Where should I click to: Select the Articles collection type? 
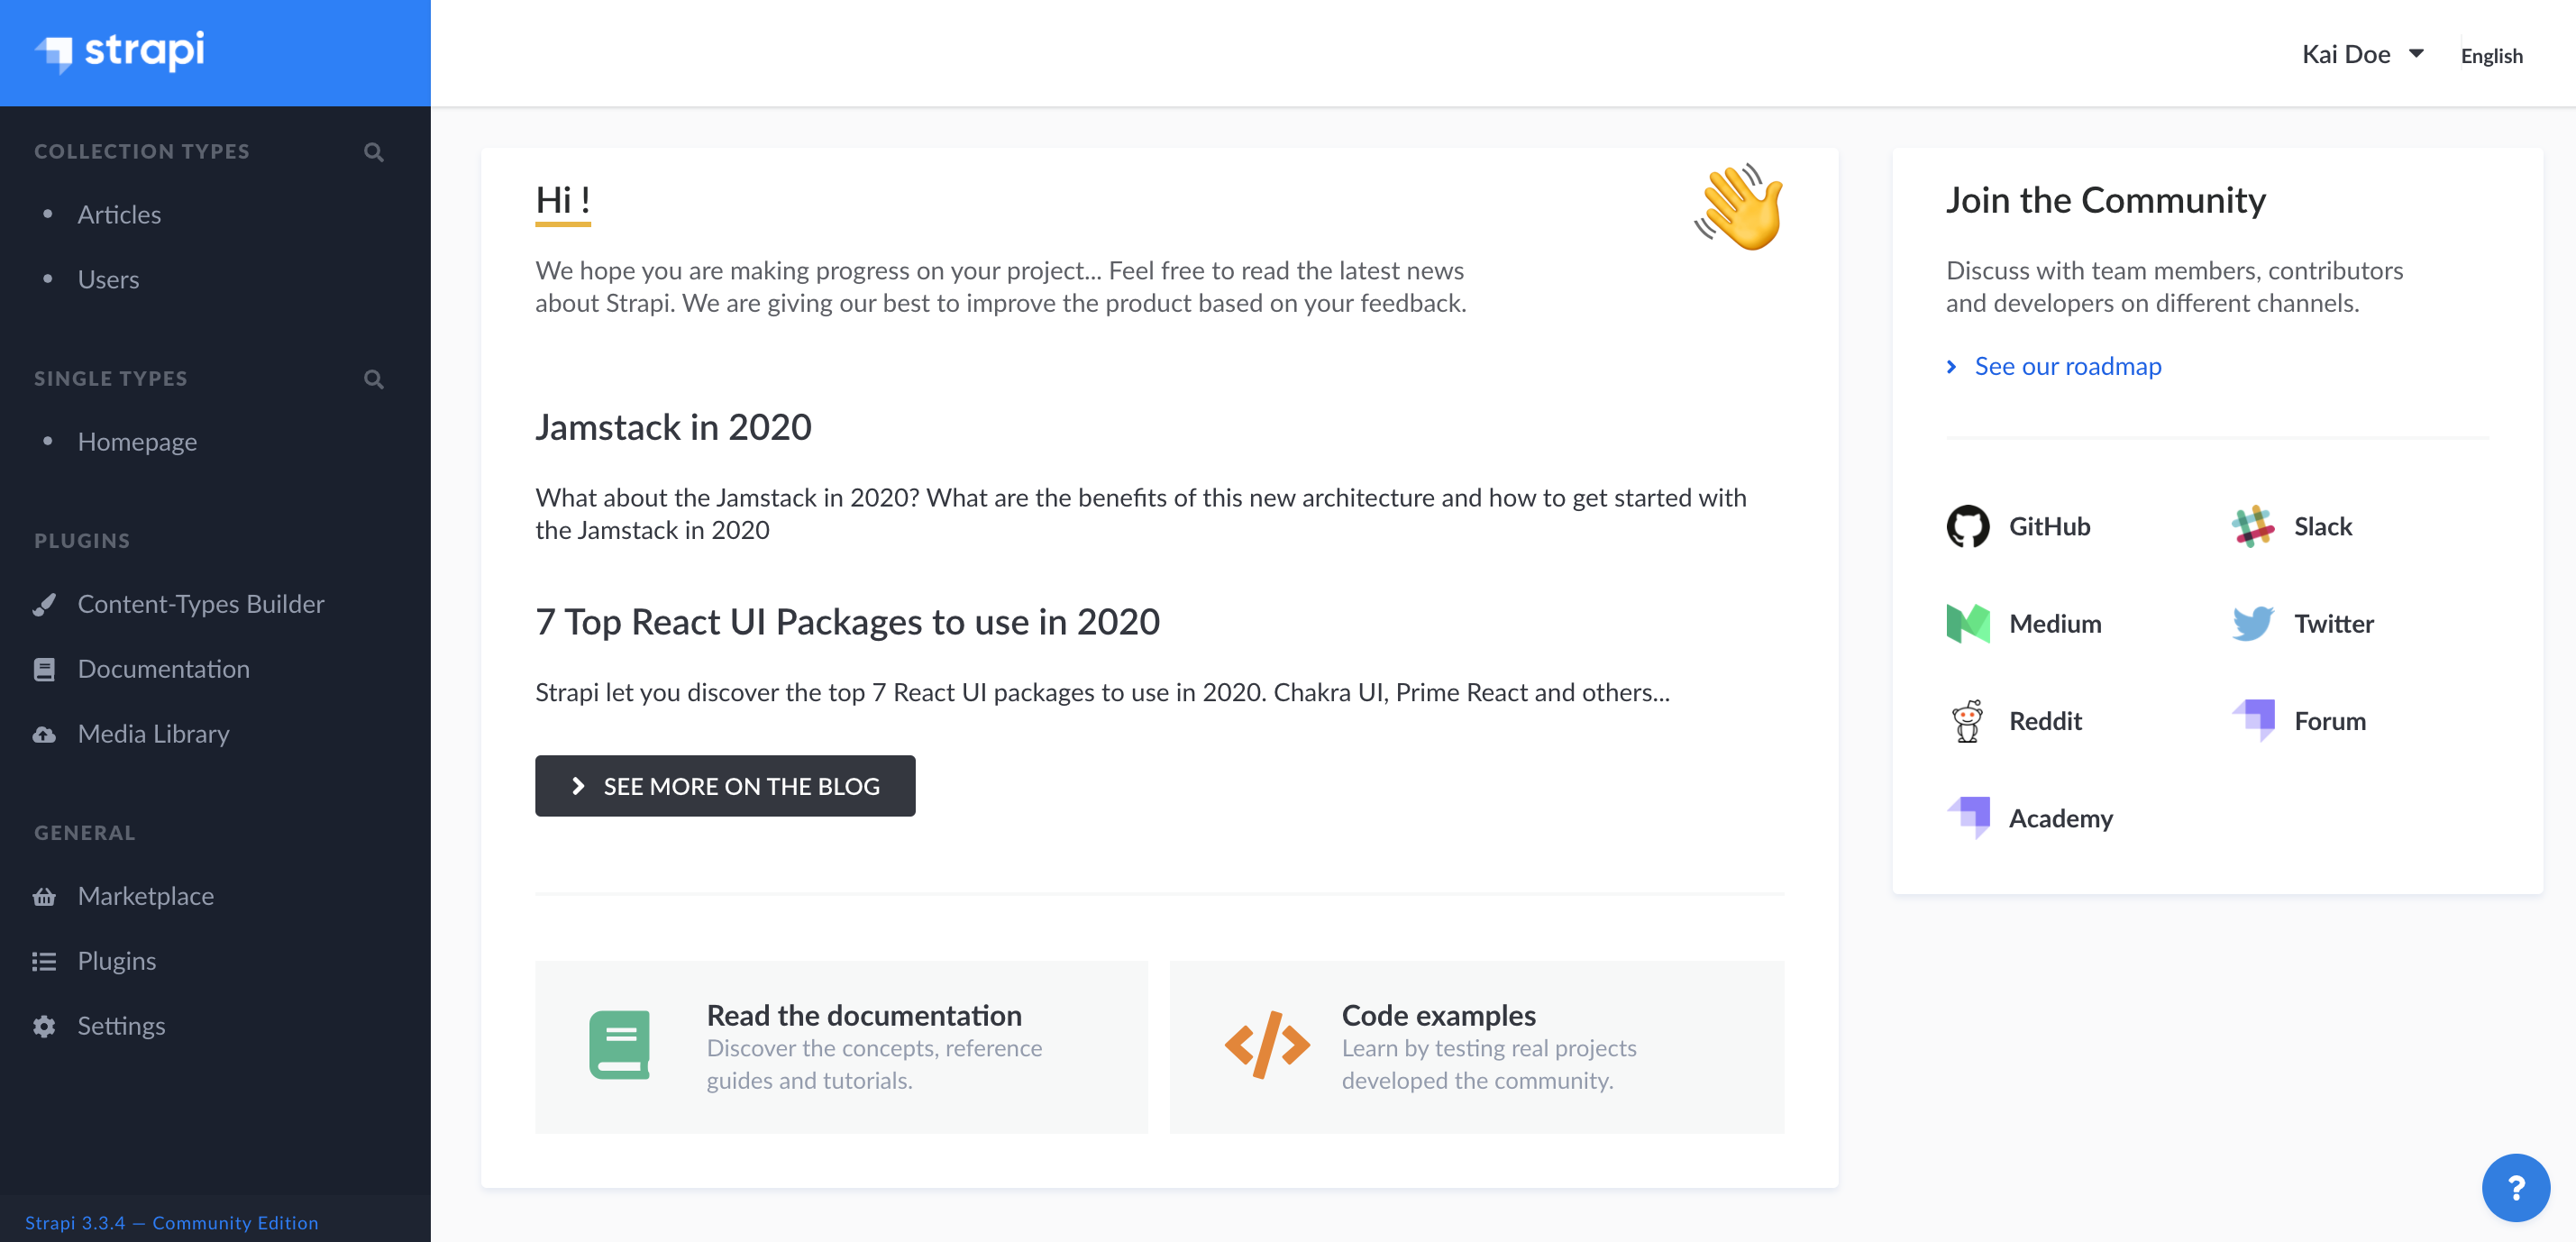[119, 214]
